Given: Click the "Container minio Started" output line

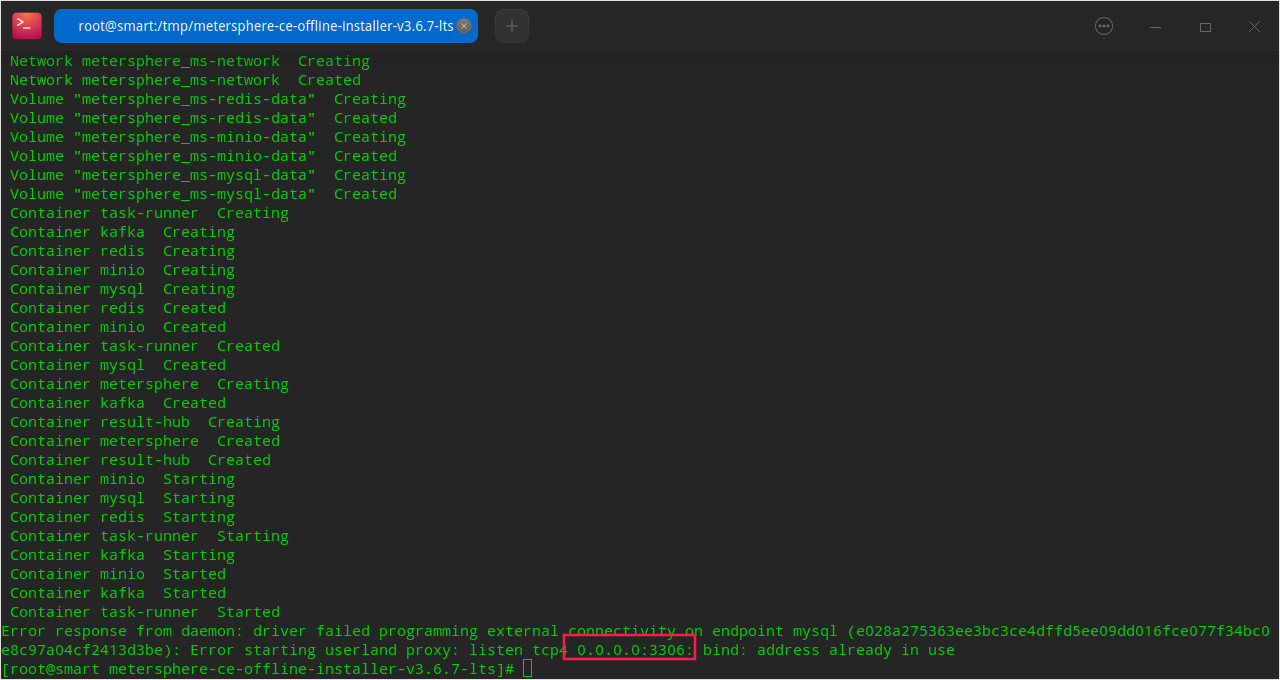Looking at the screenshot, I should point(118,574).
